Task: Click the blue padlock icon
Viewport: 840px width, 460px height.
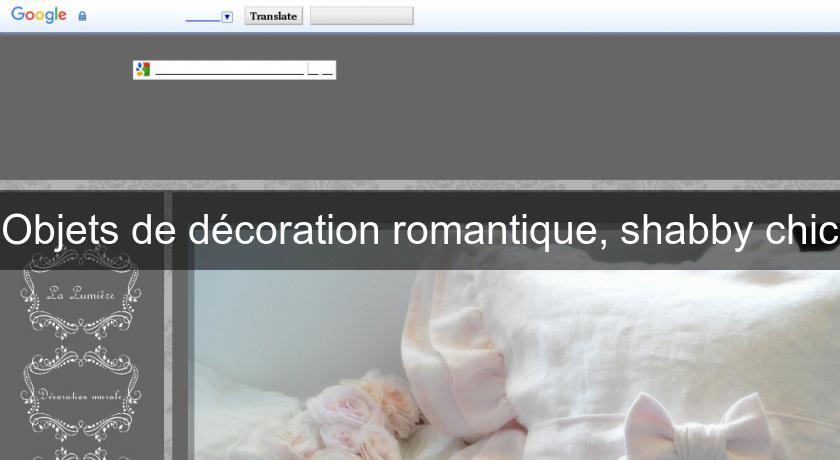Action: point(82,16)
